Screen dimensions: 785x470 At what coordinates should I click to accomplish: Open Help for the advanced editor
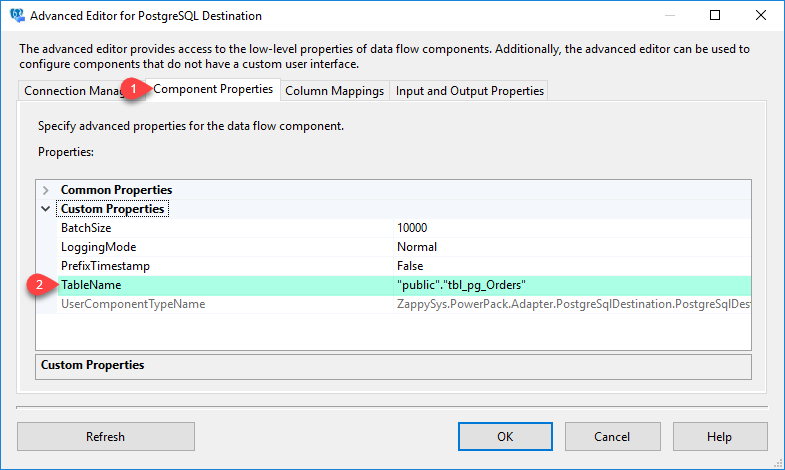pos(719,437)
